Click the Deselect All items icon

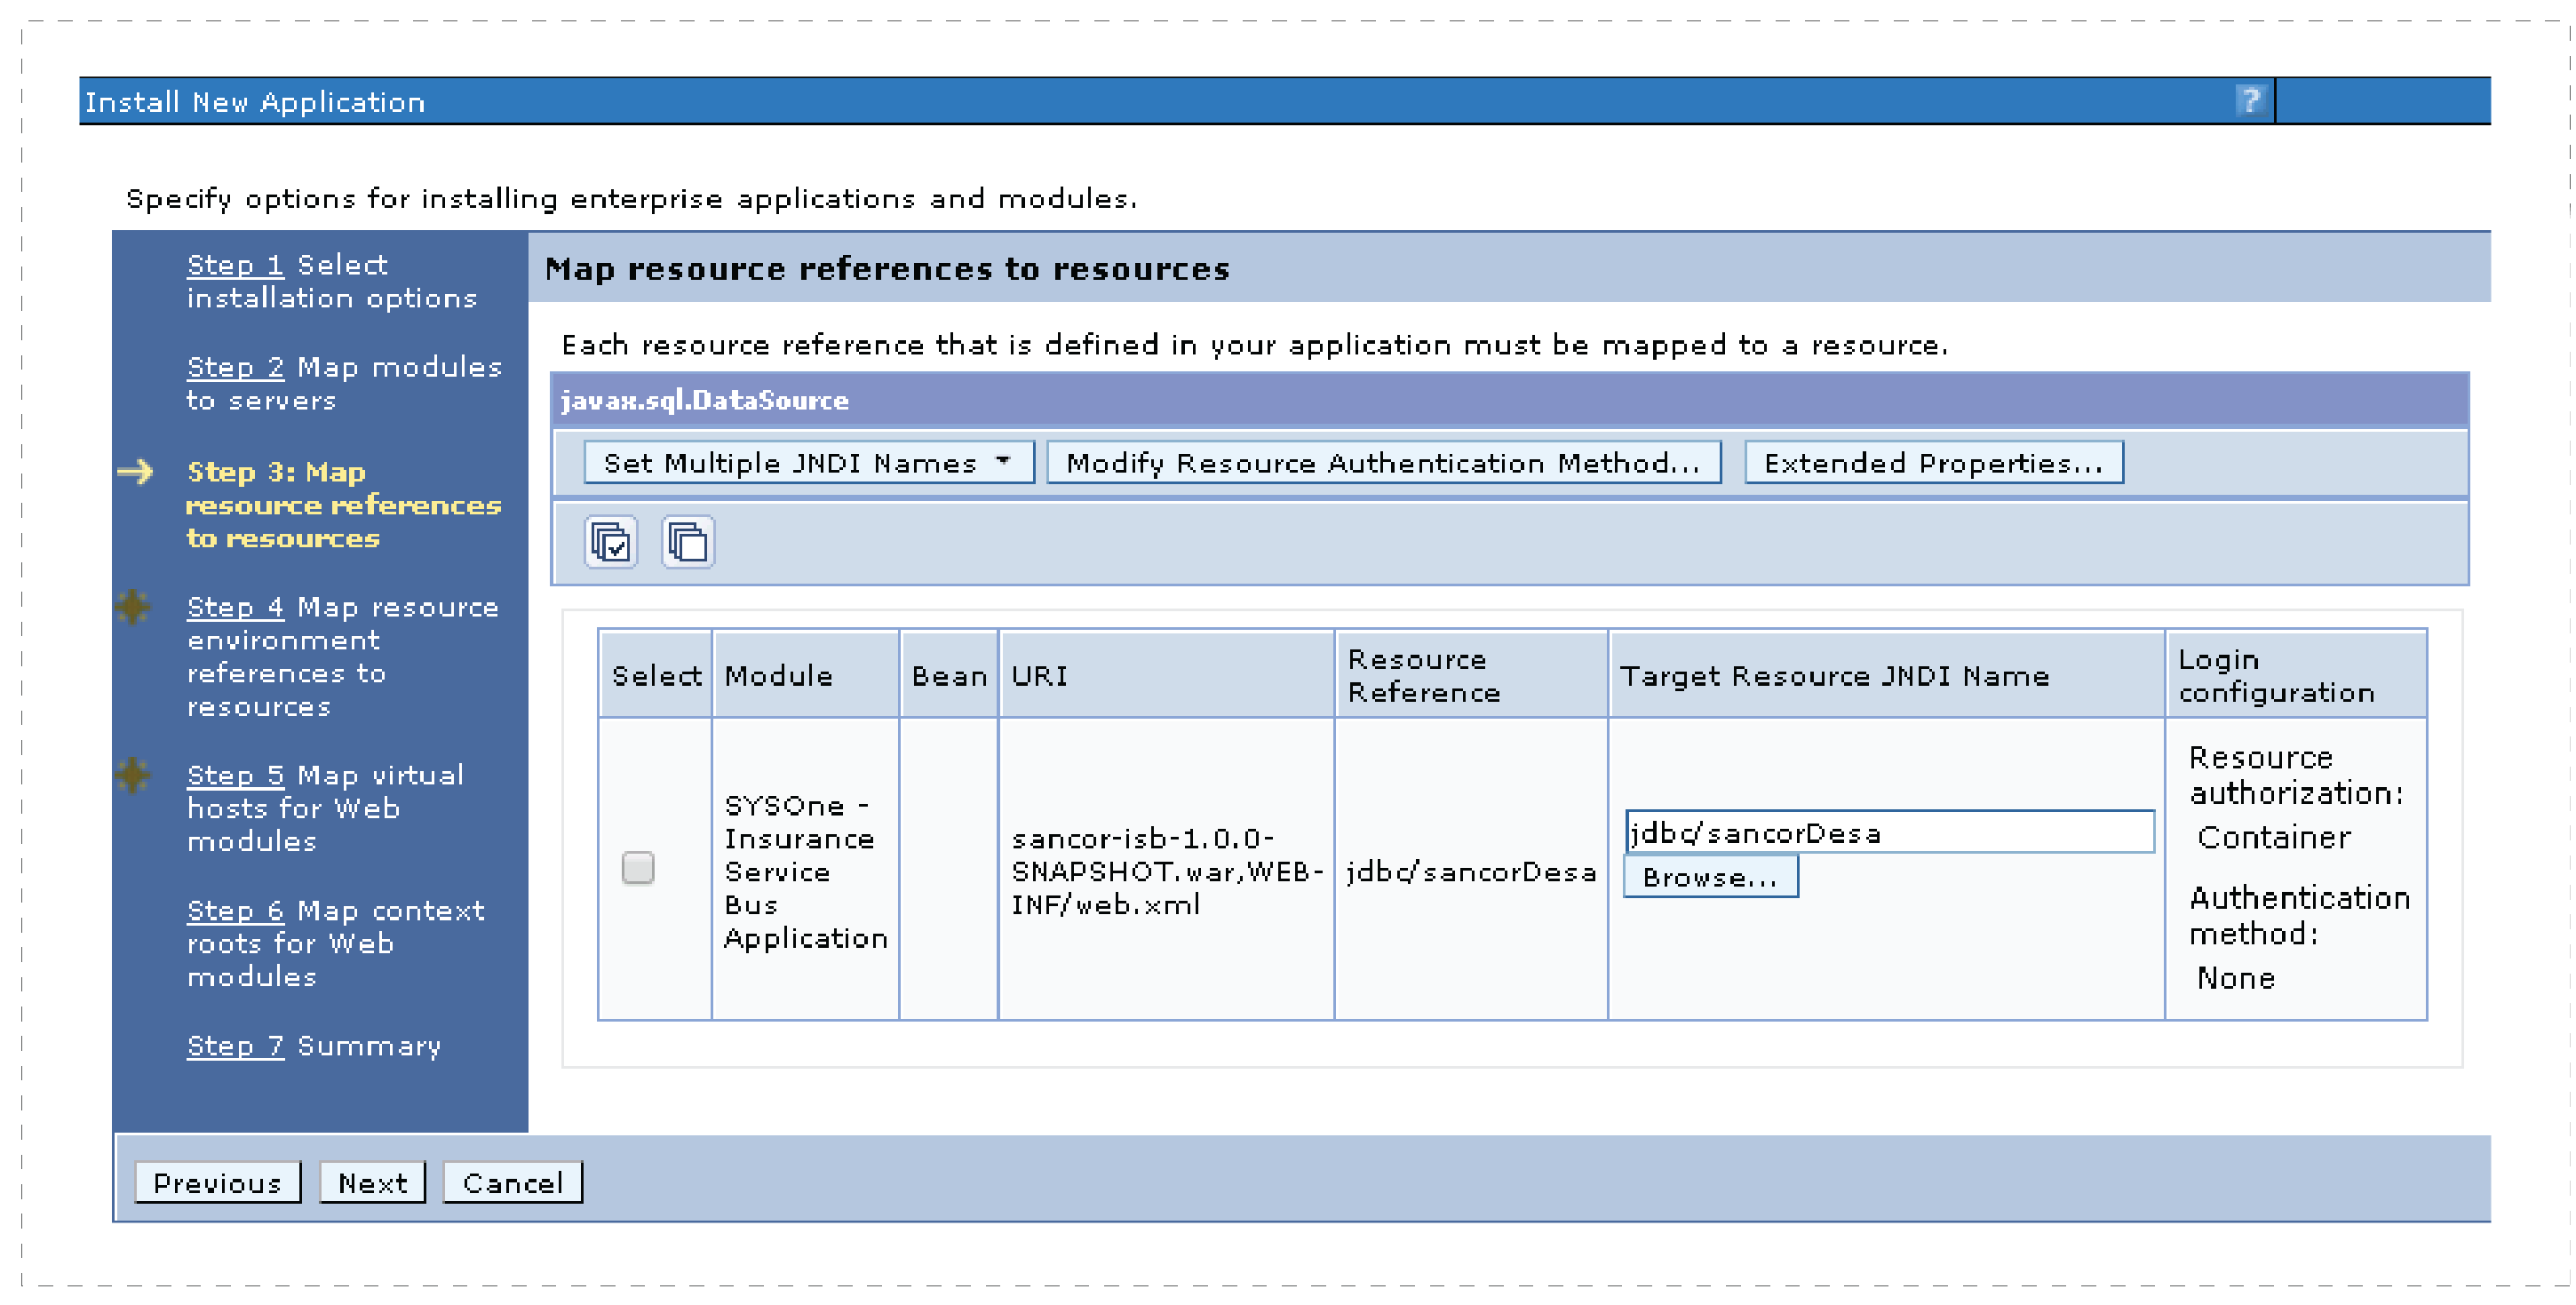point(688,542)
